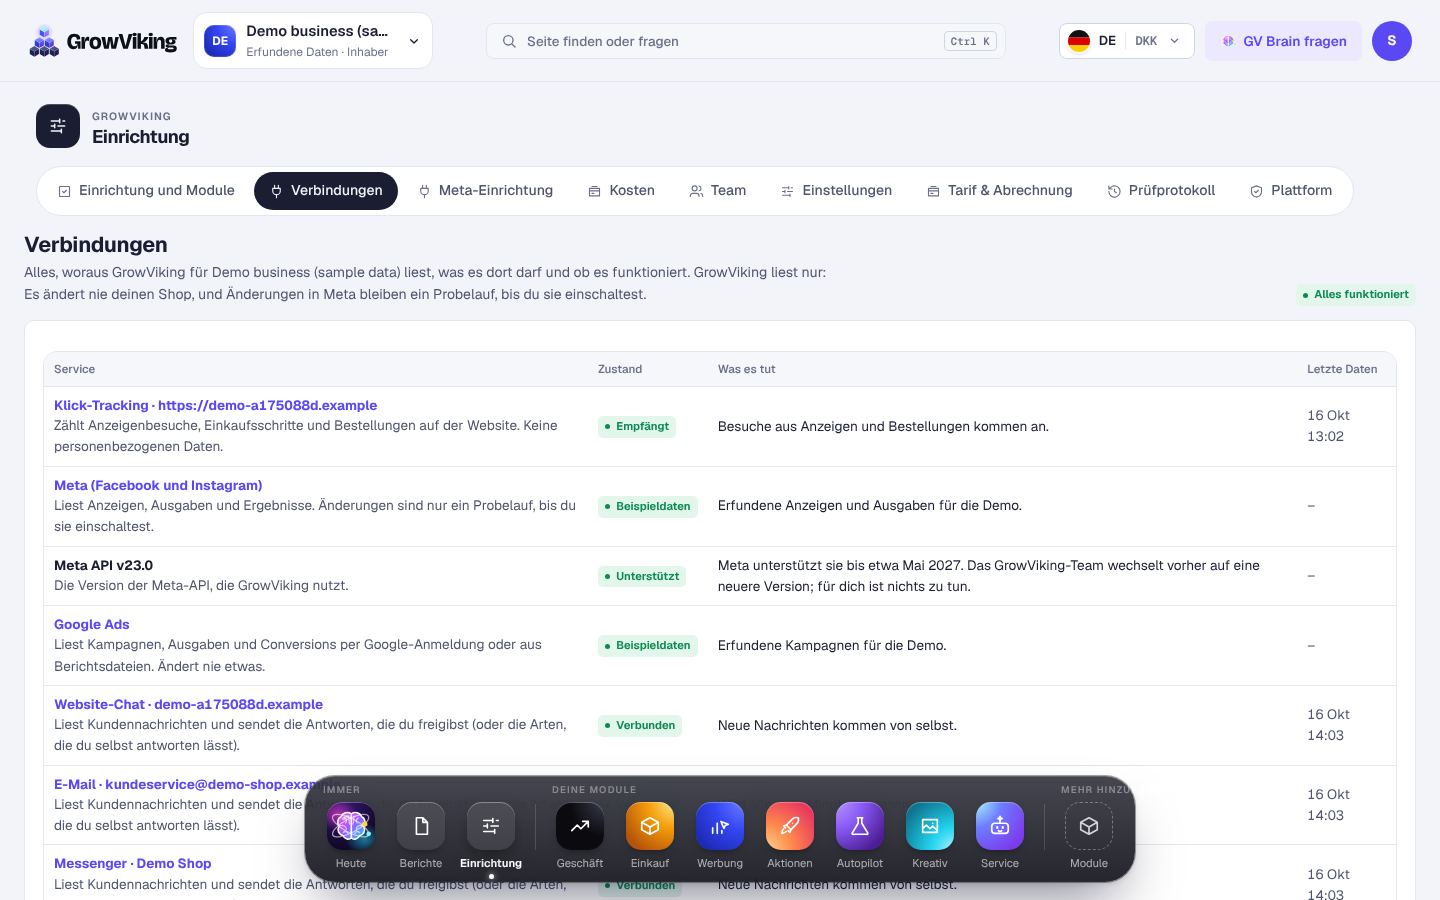Open the Plattform tab
Screen dimensions: 1440x900
click(1291, 191)
